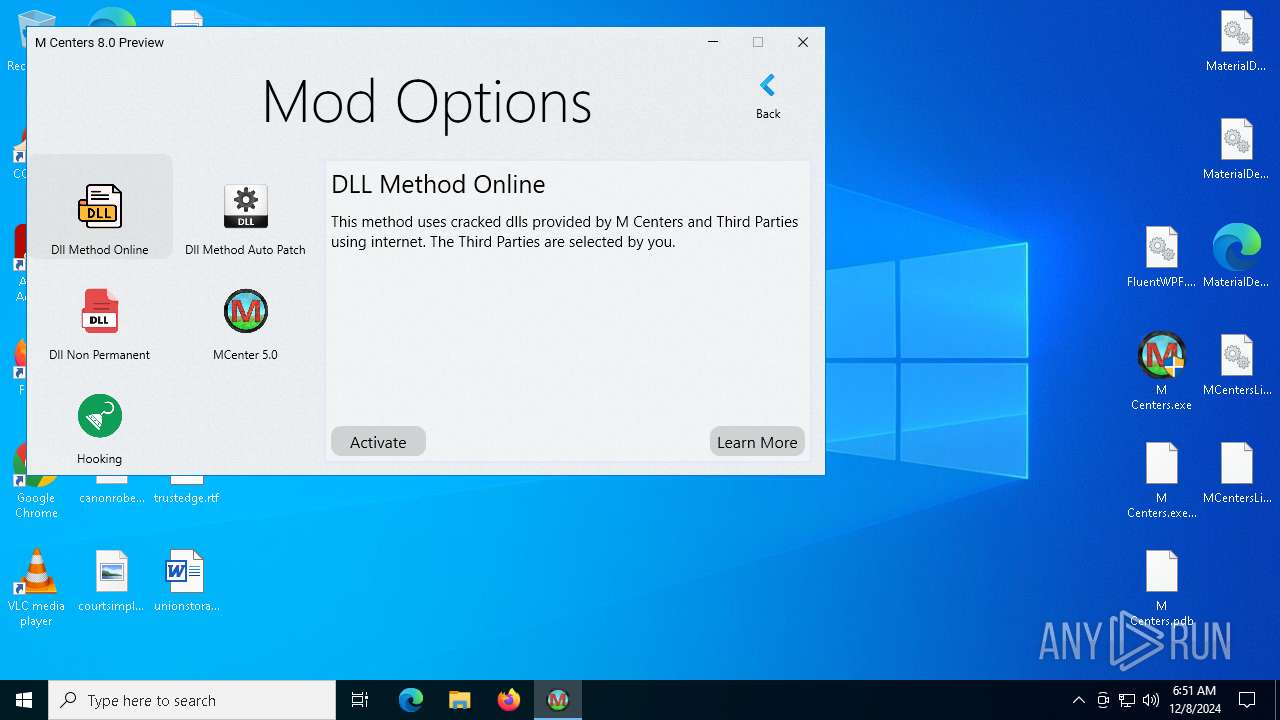1280x720 pixels.
Task: Open the canonrobe desktop file
Action: 111,490
